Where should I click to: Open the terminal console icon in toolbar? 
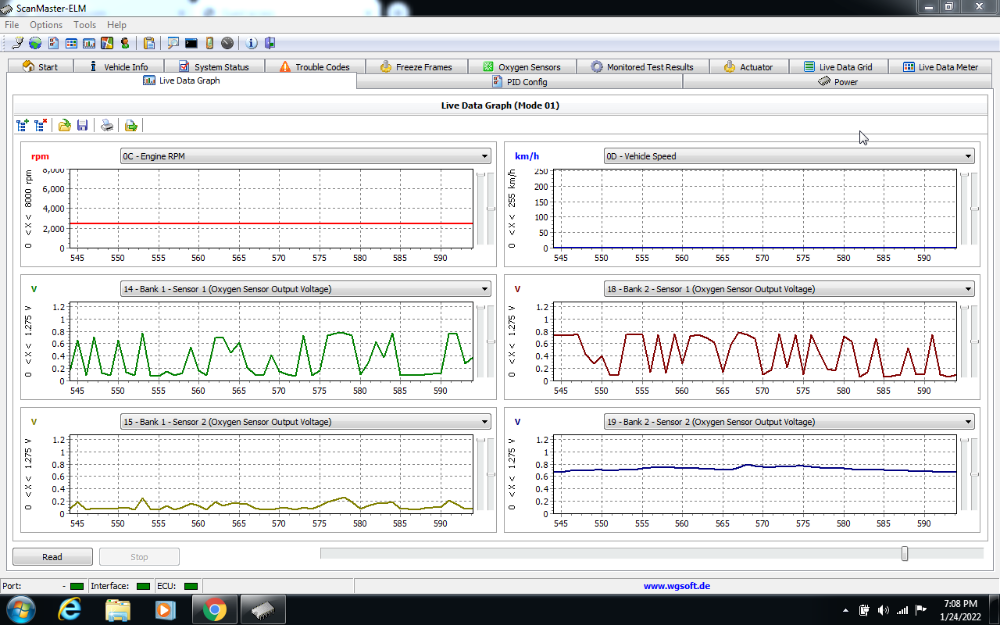point(191,43)
